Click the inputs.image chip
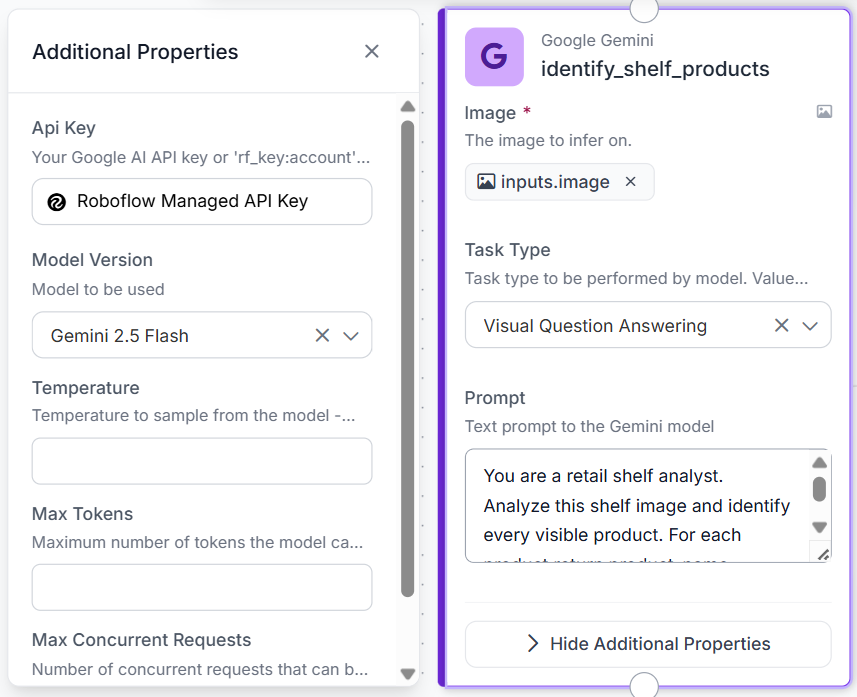 click(559, 181)
